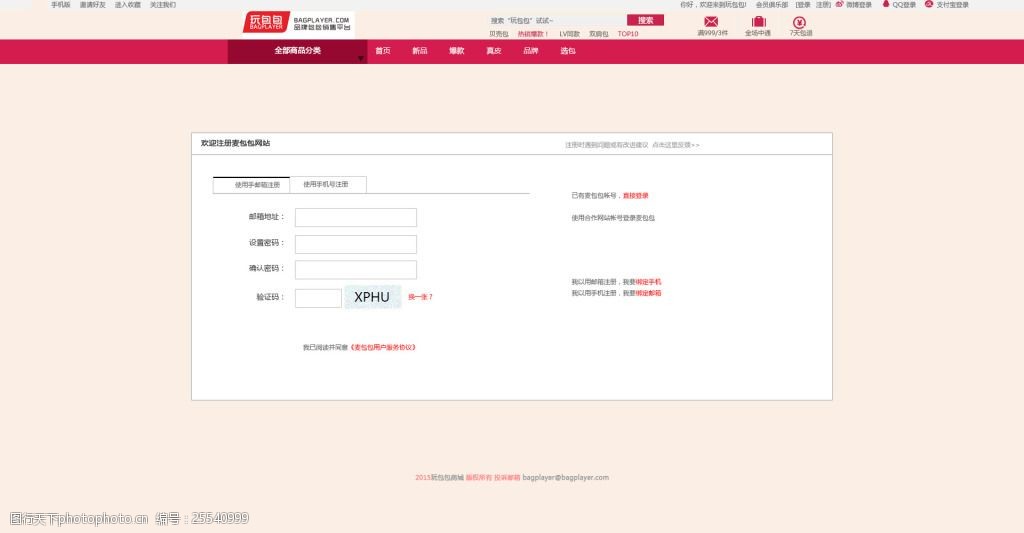This screenshot has height=533, width=1024.
Task: Open 新品 in the navigation bar
Action: click(419, 51)
